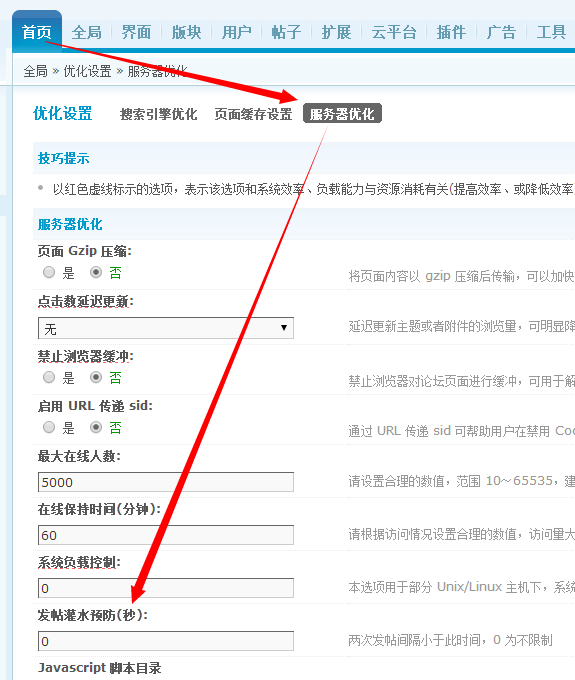
Task: Open the 页面缓存设置 sub-tab
Action: coord(253,114)
